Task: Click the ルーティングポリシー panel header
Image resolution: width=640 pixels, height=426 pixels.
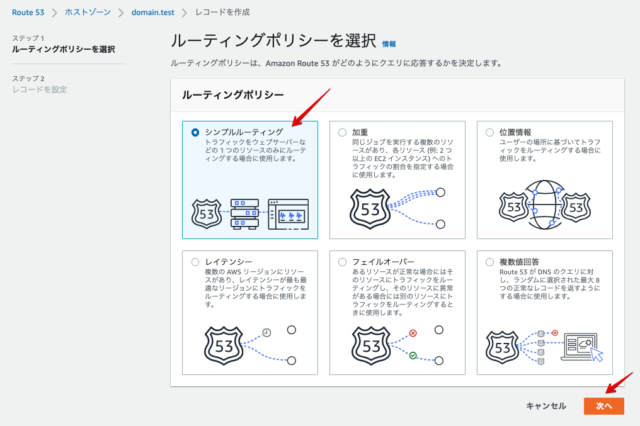Action: 233,95
